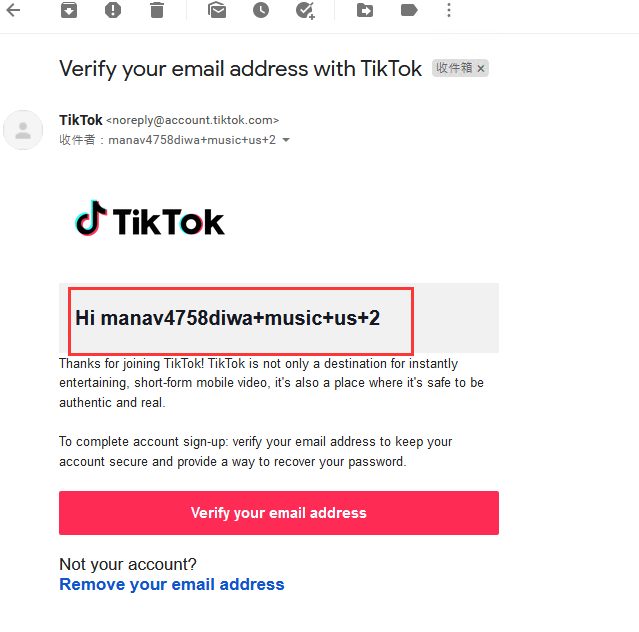639x632 pixels.
Task: Expand recipient details dropdown arrow
Action: coord(286,140)
